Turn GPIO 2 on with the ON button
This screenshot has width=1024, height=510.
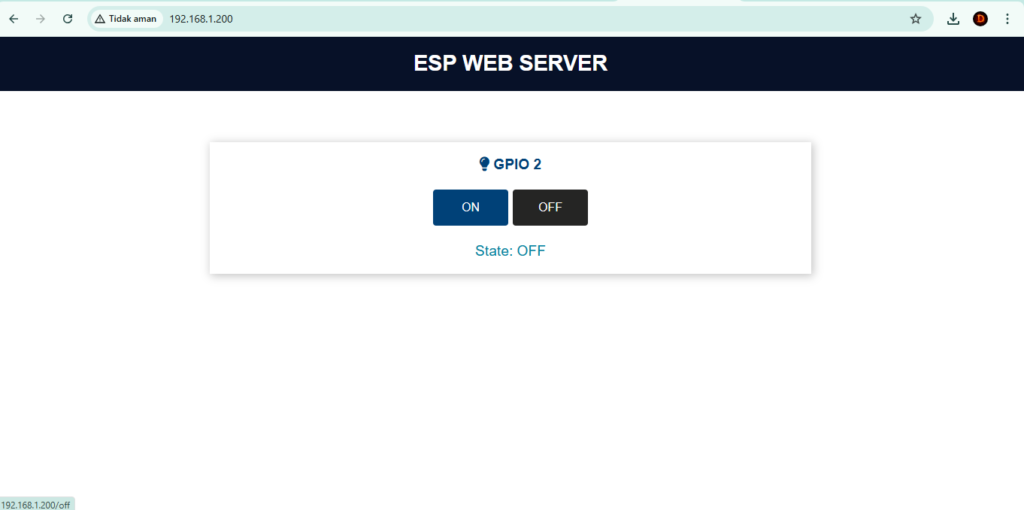coord(470,208)
